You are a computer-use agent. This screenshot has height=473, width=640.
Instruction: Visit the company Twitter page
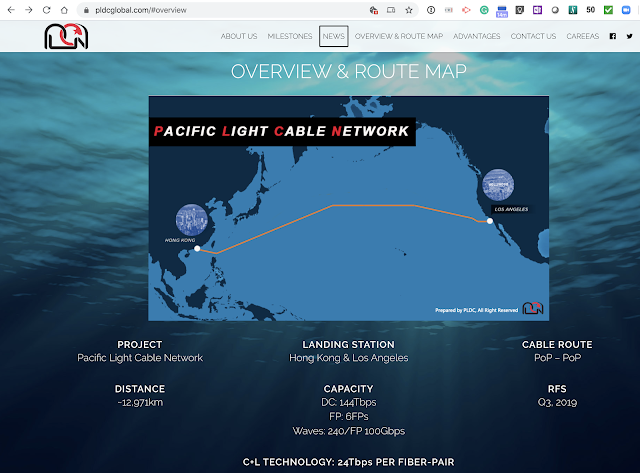click(x=629, y=36)
